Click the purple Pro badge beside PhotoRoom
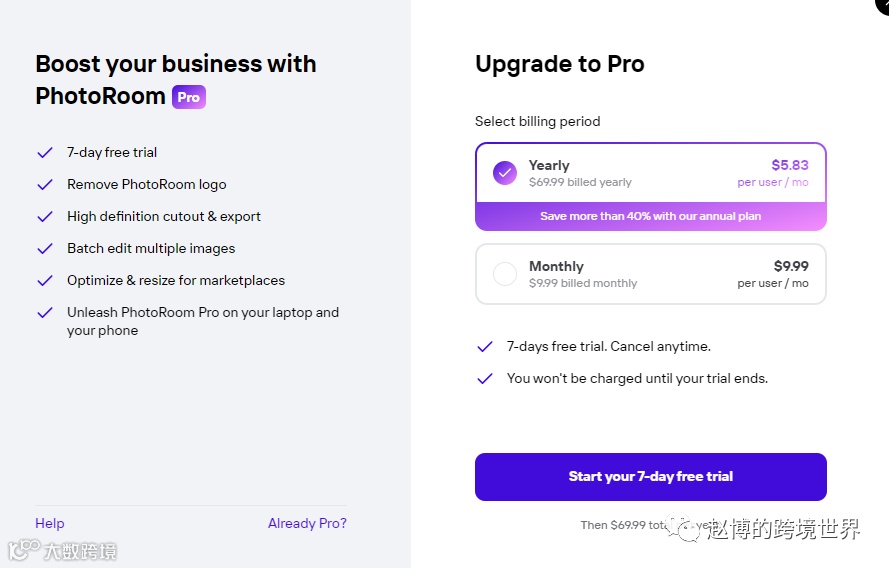 pos(188,97)
